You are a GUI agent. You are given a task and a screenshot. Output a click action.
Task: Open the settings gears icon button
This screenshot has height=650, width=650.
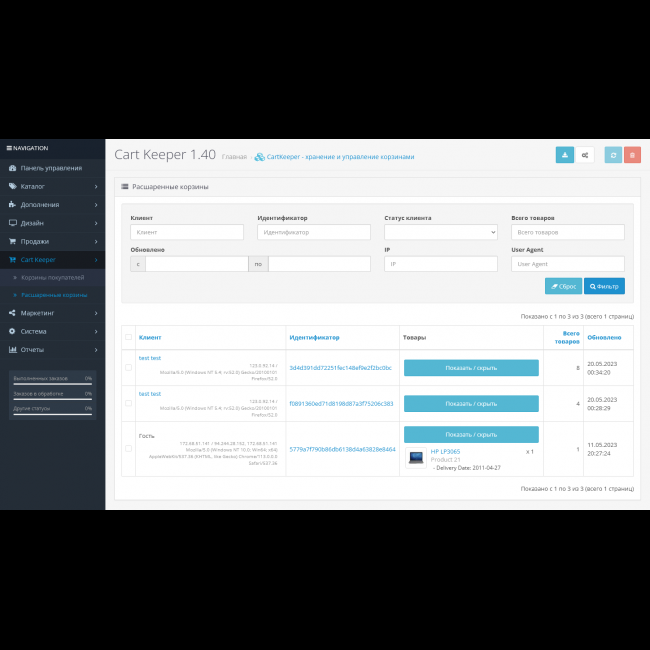(585, 155)
